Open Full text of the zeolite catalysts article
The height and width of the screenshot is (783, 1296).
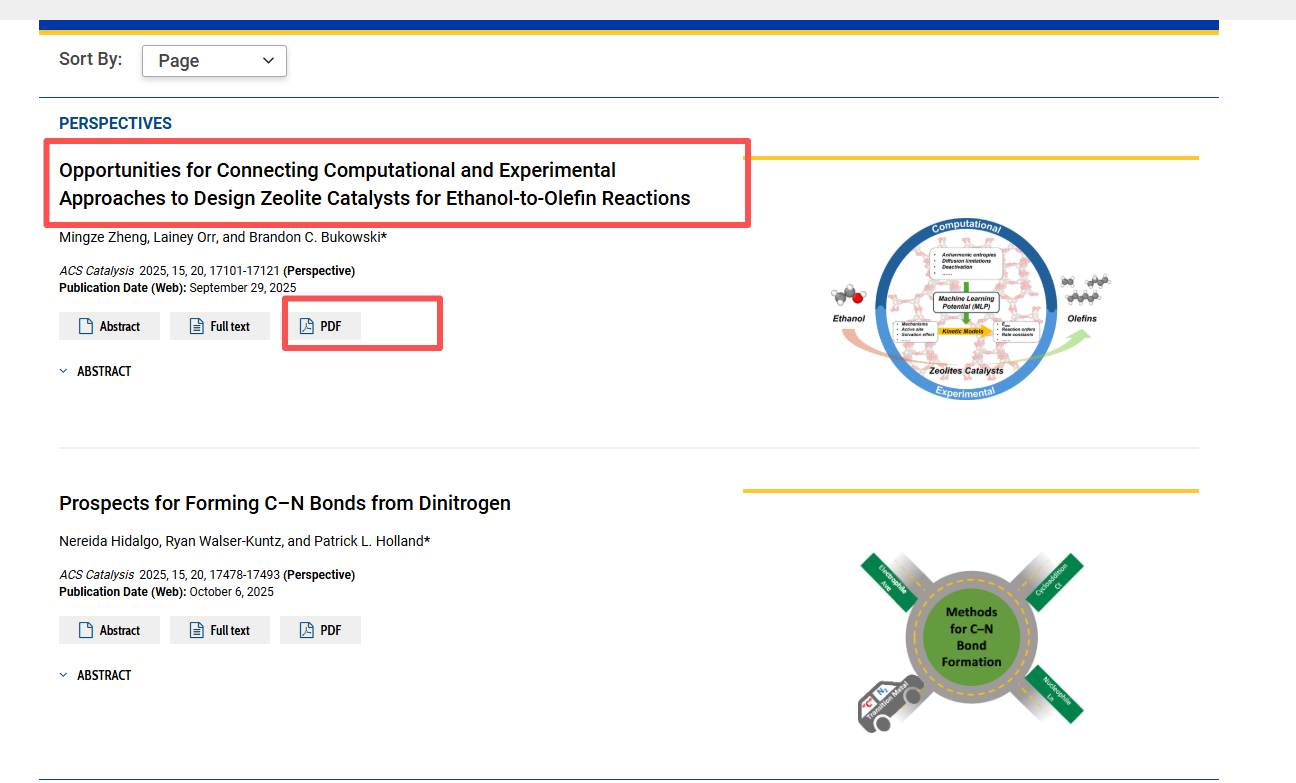(220, 326)
